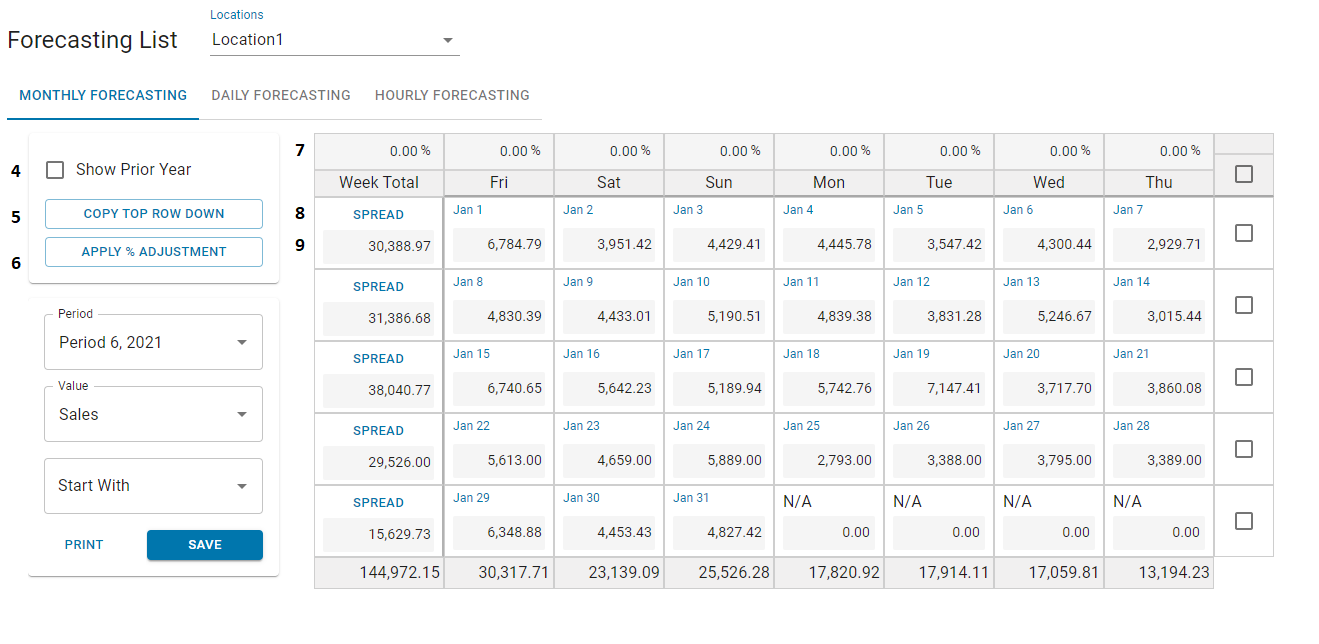Expand the Start With dropdown

[x=153, y=486]
